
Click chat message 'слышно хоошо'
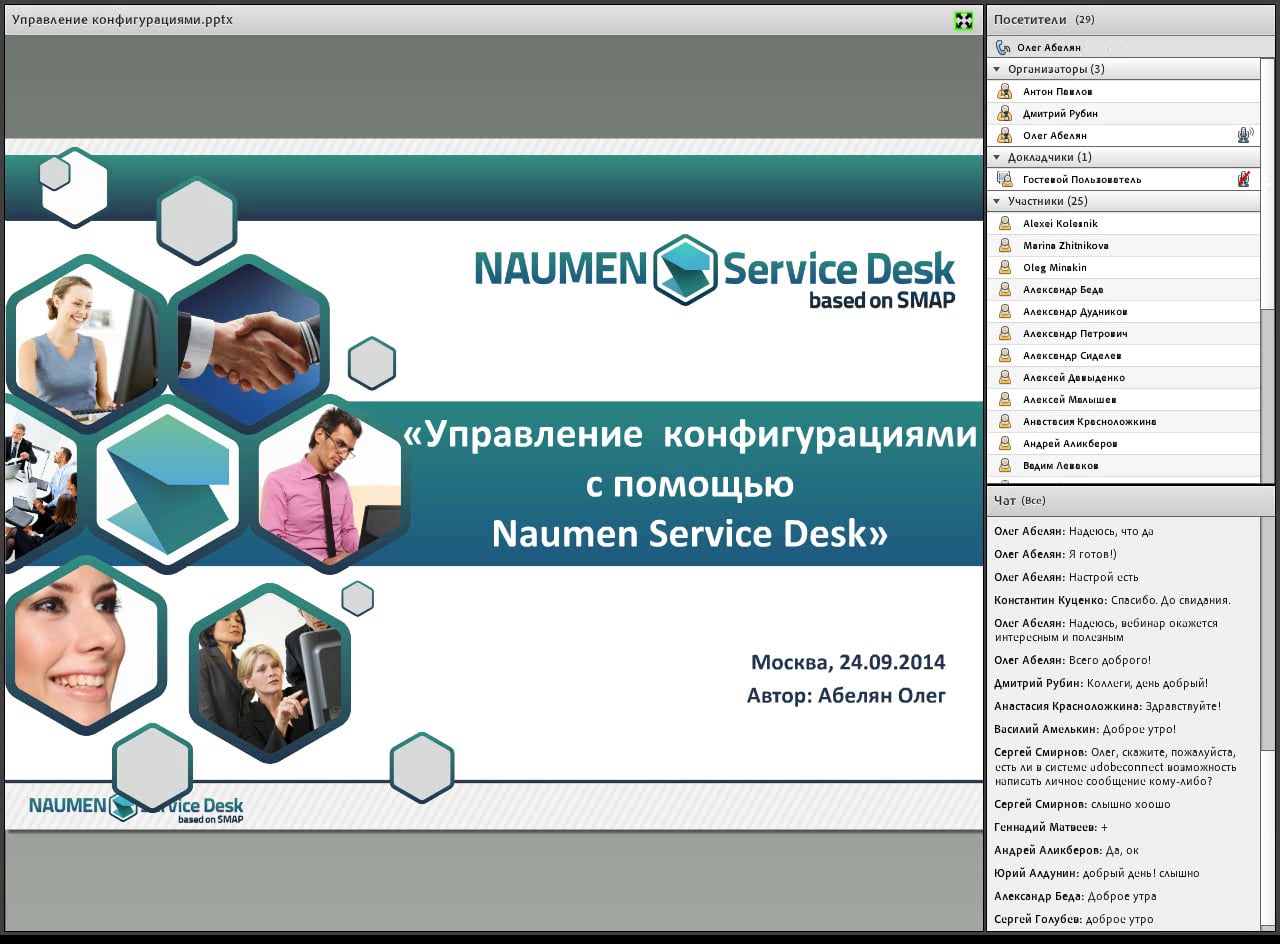pos(1082,804)
